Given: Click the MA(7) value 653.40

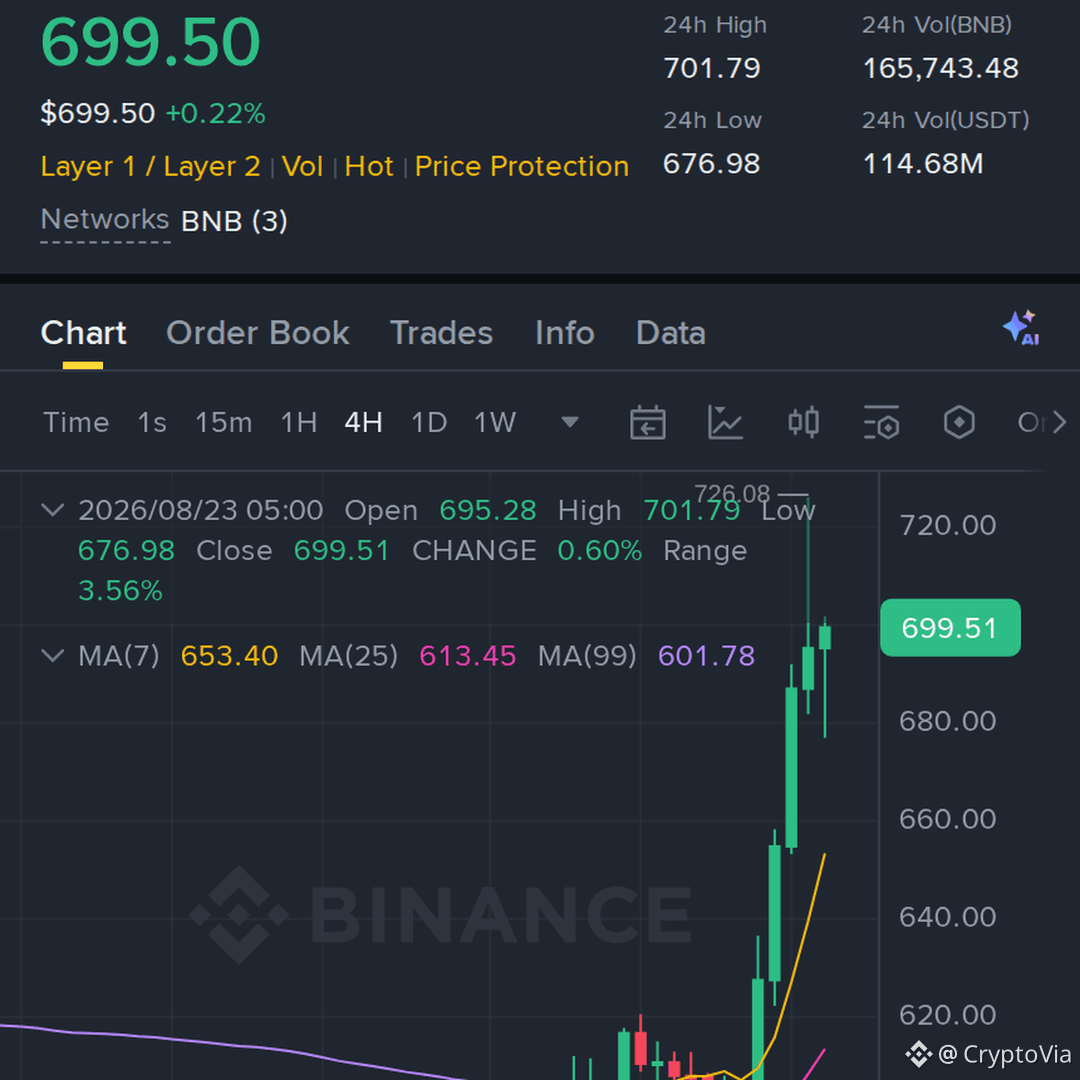Looking at the screenshot, I should point(229,656).
